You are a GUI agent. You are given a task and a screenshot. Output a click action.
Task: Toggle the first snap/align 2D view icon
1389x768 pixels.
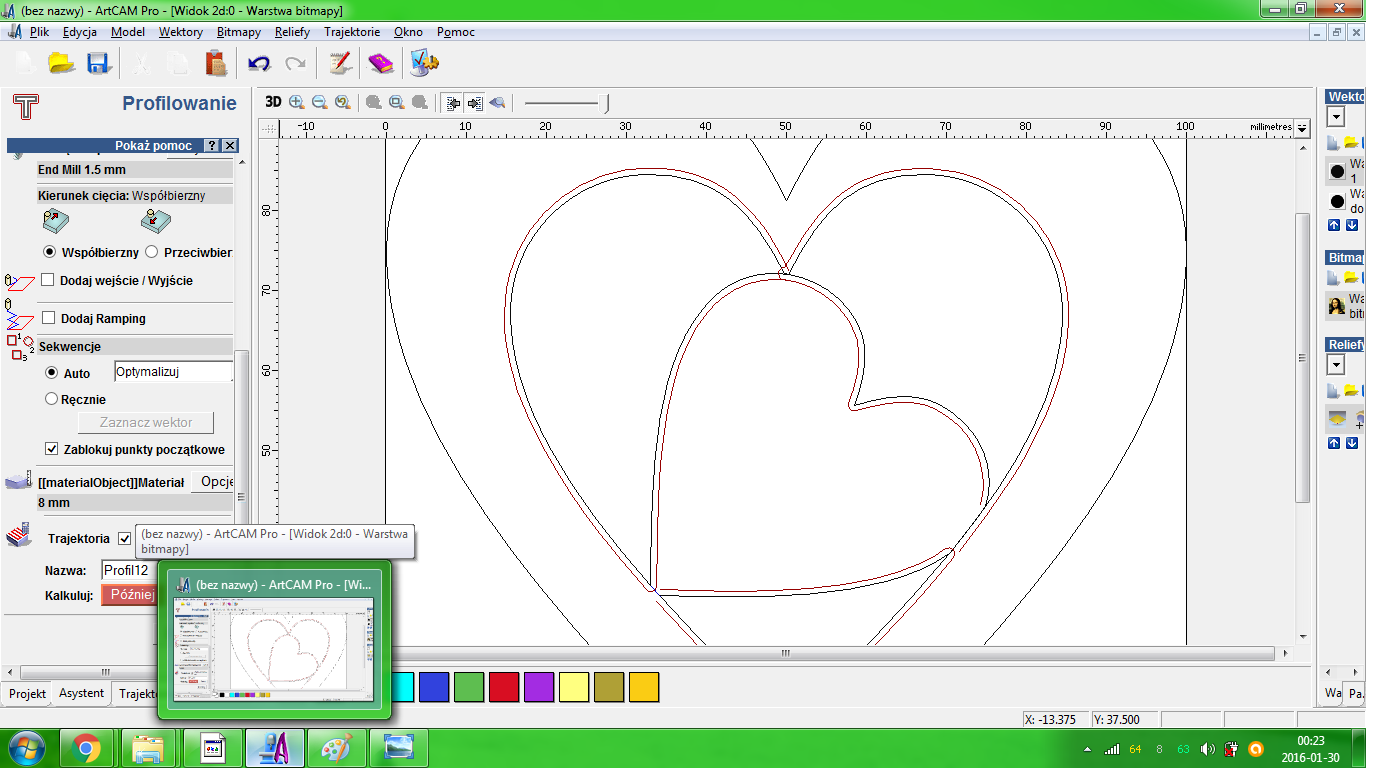tap(453, 102)
